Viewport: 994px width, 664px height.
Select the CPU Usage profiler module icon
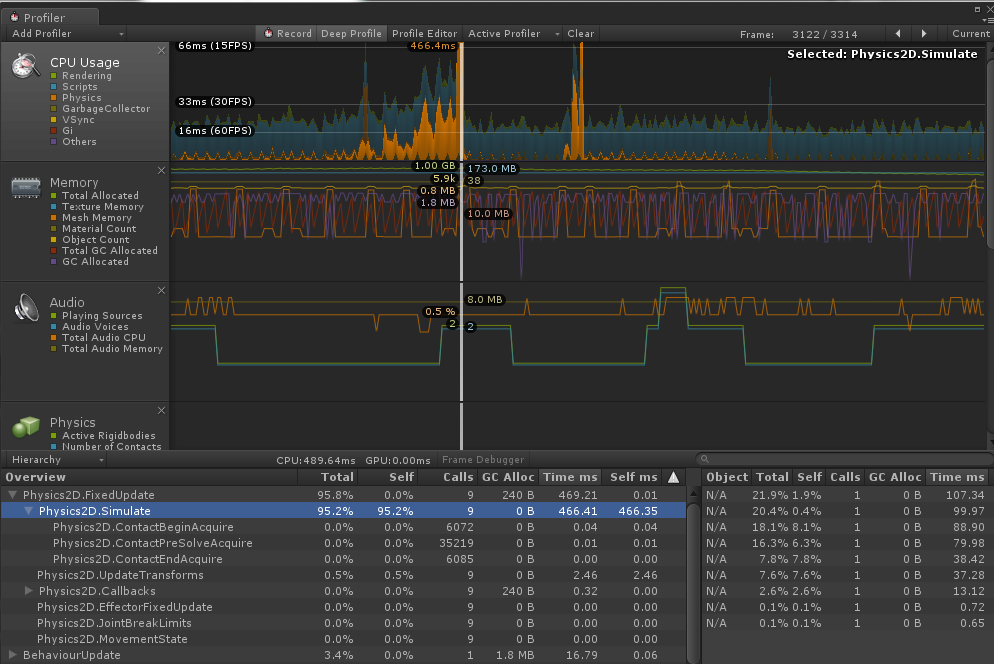tap(25, 68)
